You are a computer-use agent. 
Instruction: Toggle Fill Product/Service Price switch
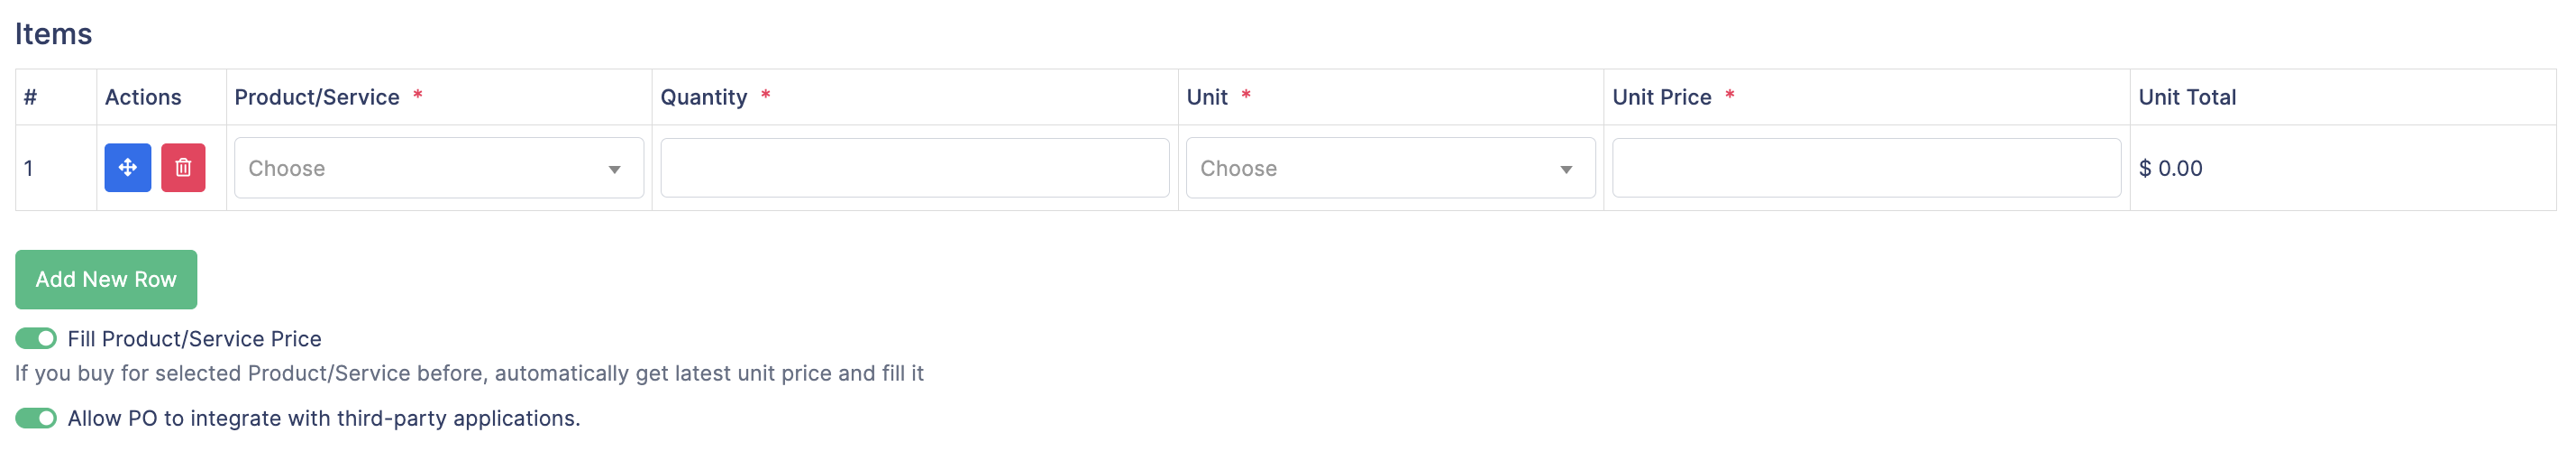pos(36,339)
